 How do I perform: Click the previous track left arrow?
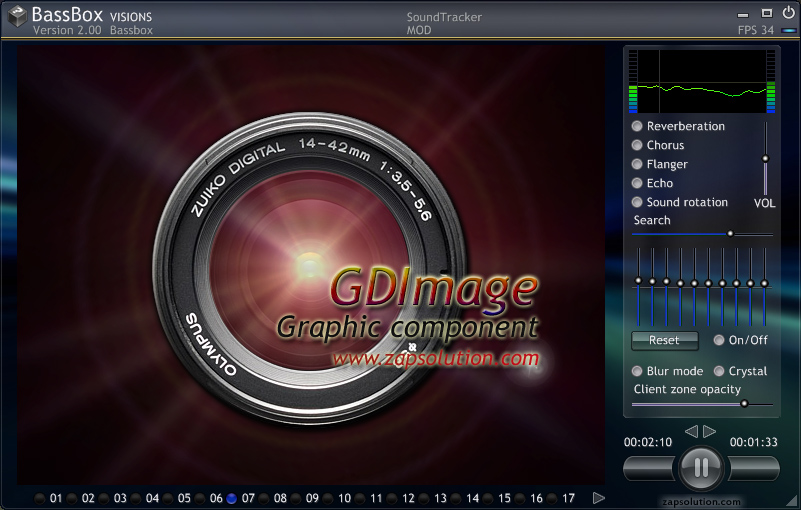pos(691,431)
